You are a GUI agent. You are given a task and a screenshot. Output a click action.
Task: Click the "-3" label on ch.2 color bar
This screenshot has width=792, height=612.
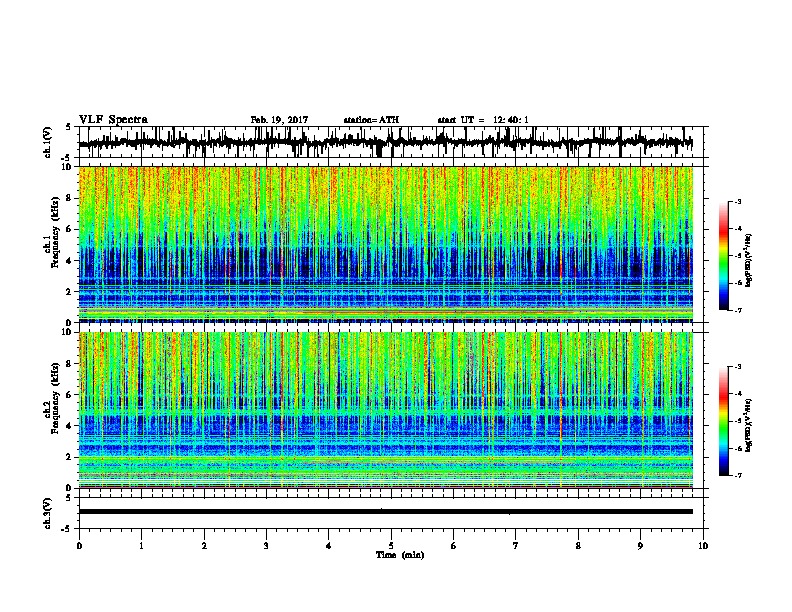click(737, 367)
